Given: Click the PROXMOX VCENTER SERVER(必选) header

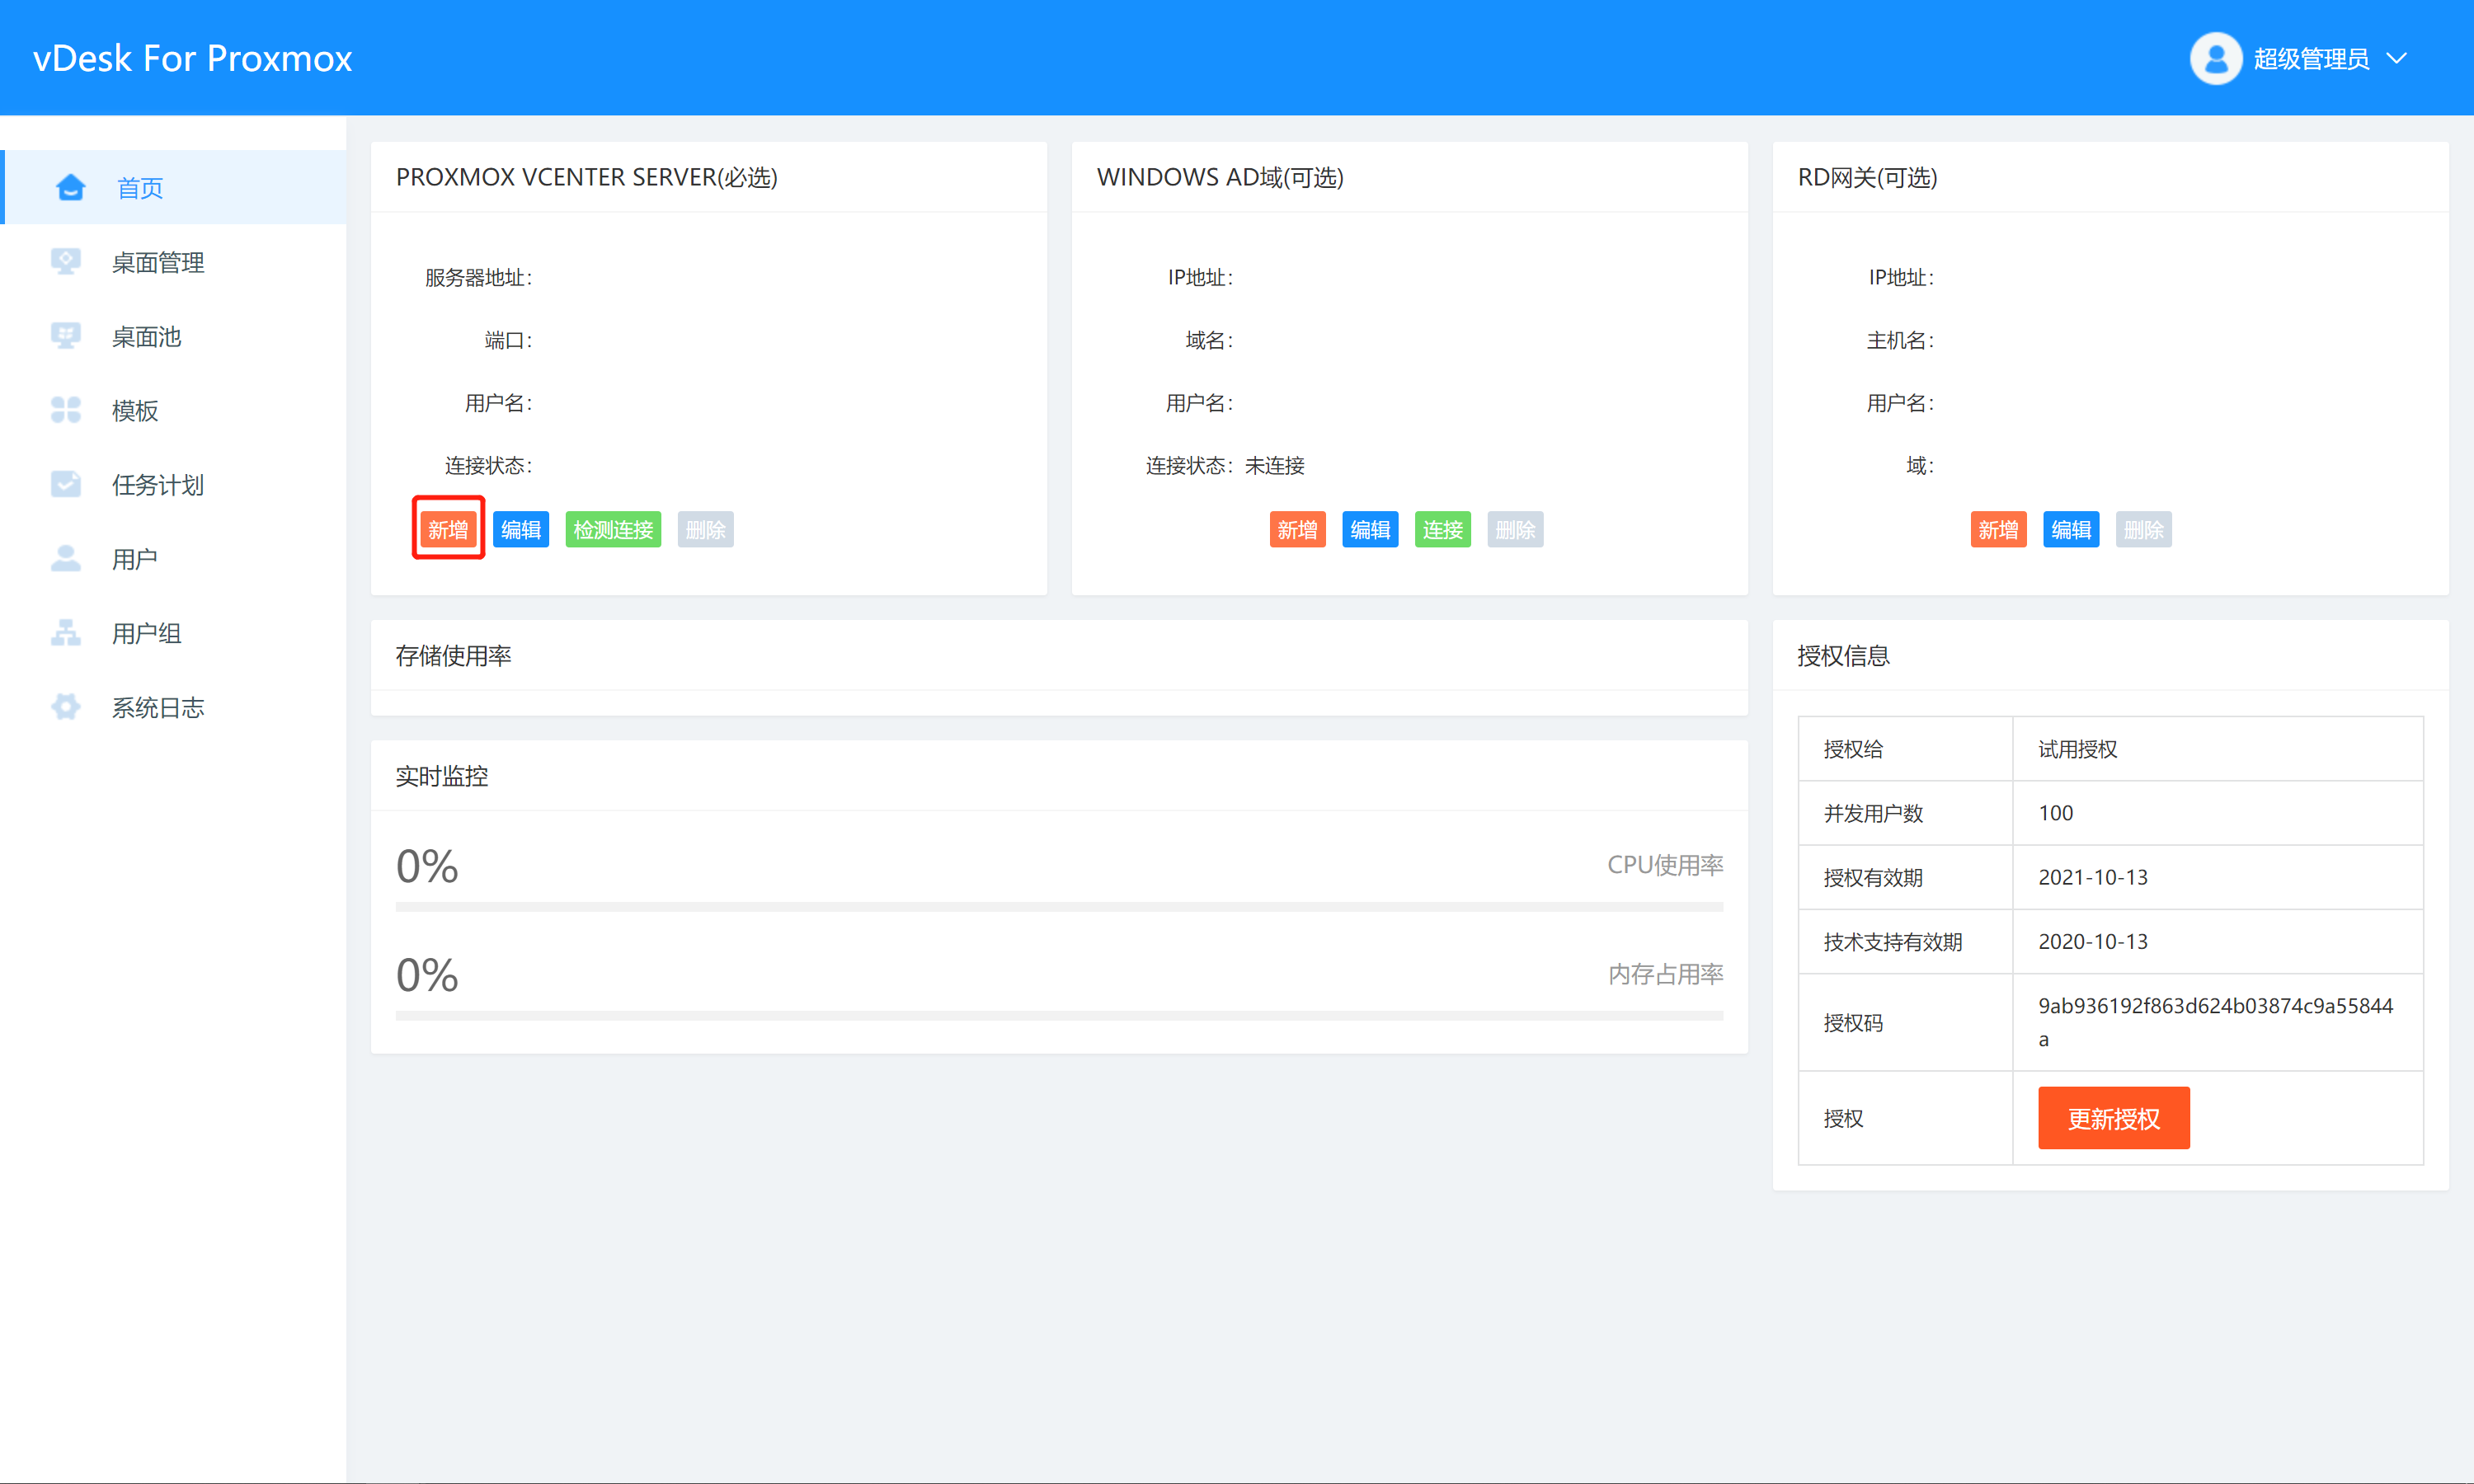Looking at the screenshot, I should tap(587, 177).
